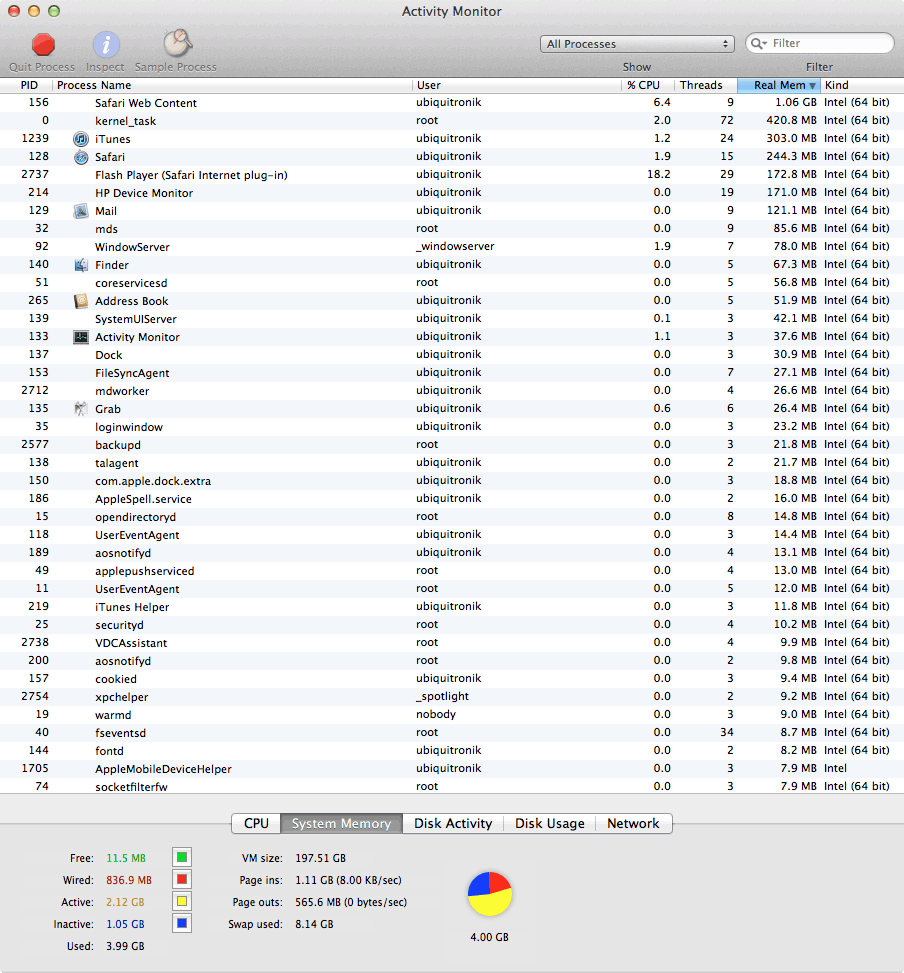Toggle Real Mem column sort arrow
Image resolution: width=904 pixels, height=973 pixels.
tap(812, 86)
